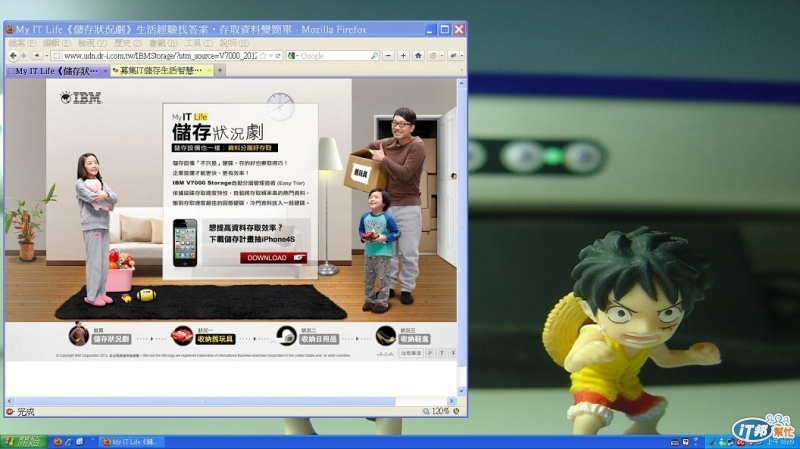Open the 編輯 (E) menu
Viewport: 800px width, 449px height.
[57, 43]
